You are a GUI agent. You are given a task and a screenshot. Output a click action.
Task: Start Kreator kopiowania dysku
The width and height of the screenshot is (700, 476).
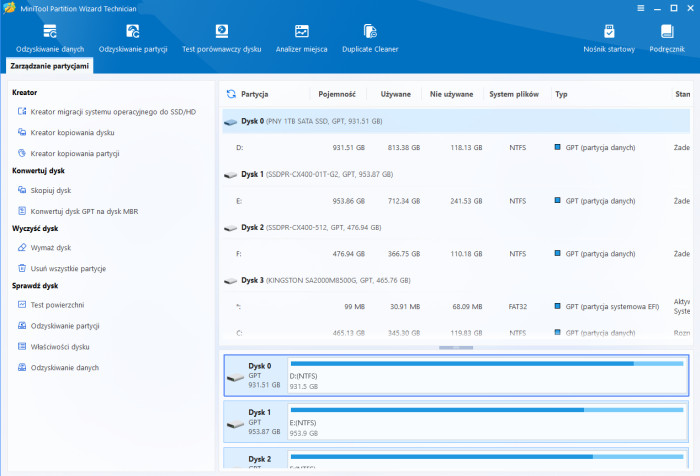point(72,133)
